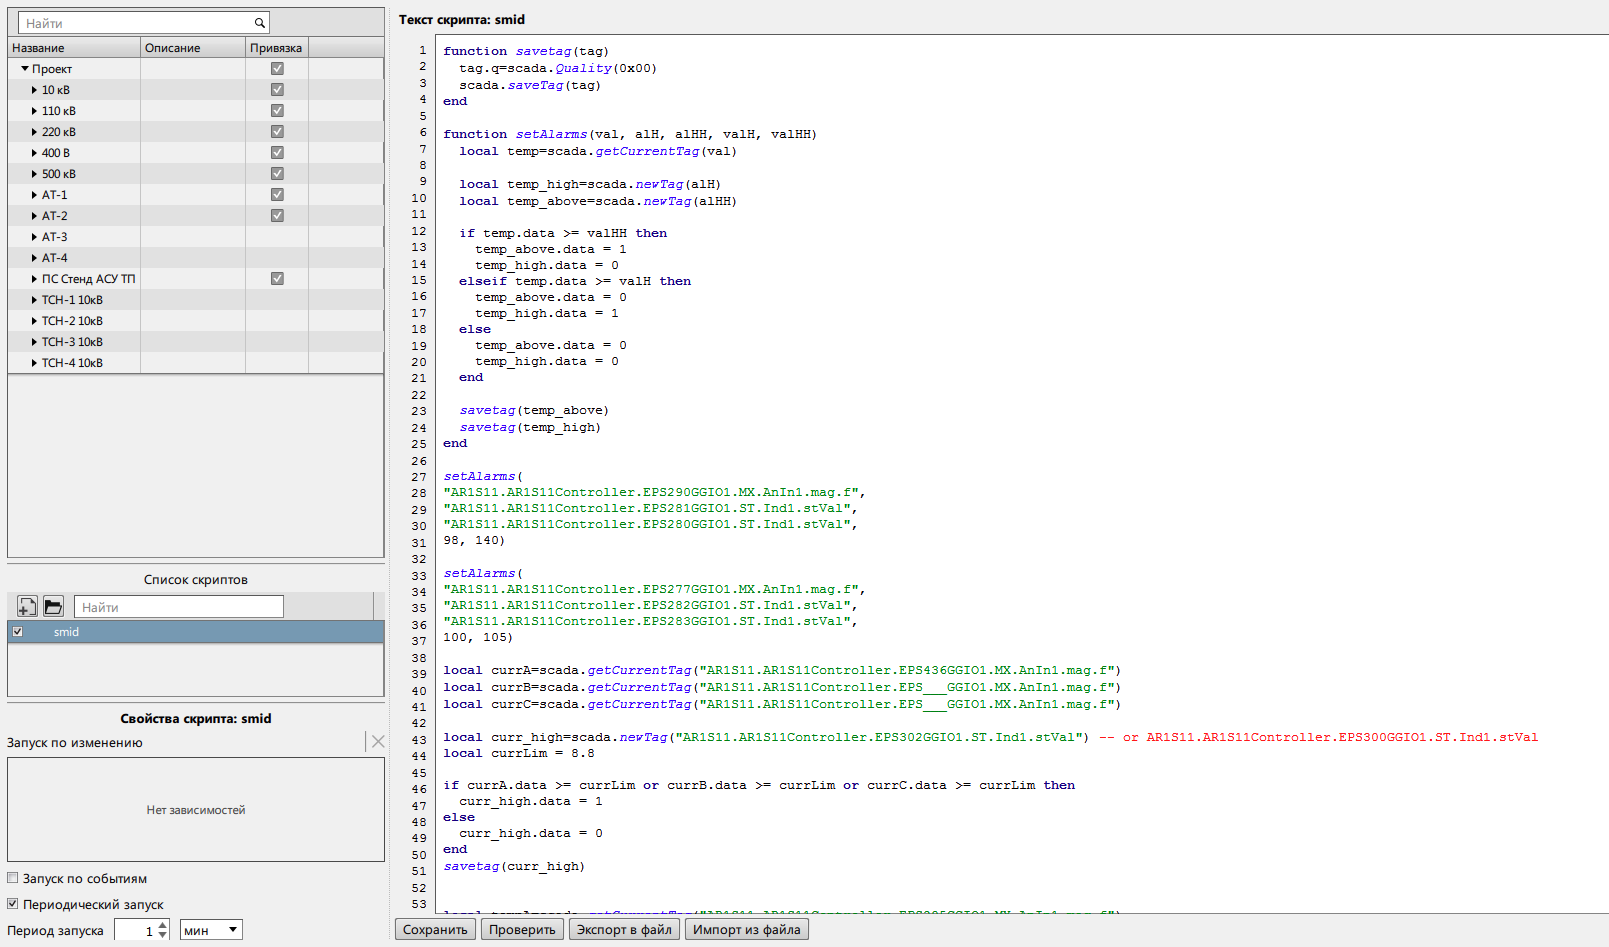Clear dependencies with the × icon near Запуск по изменению
The height and width of the screenshot is (947, 1609).
pyautogui.click(x=377, y=742)
